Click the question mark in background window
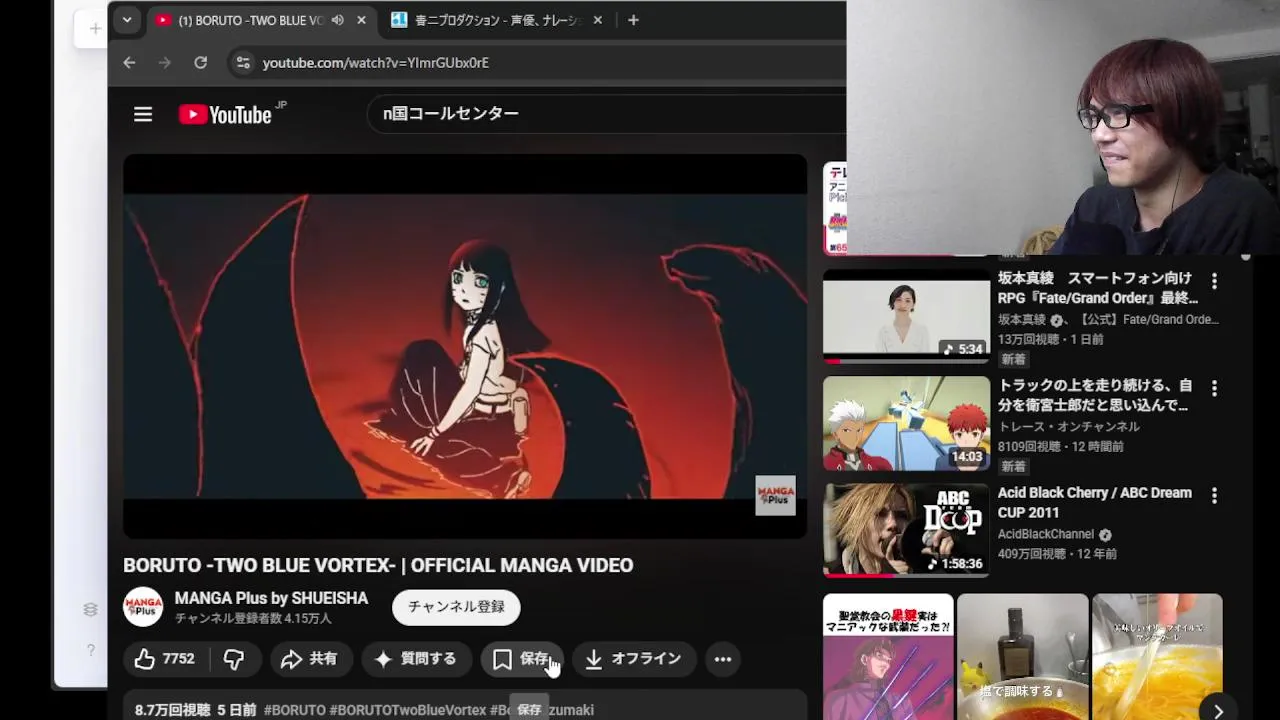The image size is (1280, 720). (90, 650)
